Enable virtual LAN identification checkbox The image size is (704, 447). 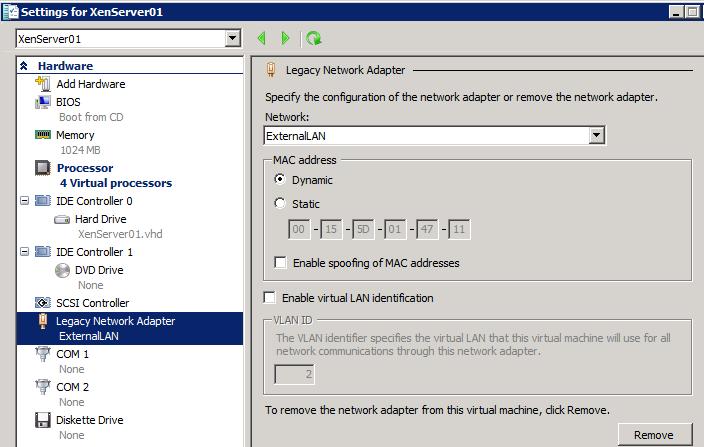[269, 297]
